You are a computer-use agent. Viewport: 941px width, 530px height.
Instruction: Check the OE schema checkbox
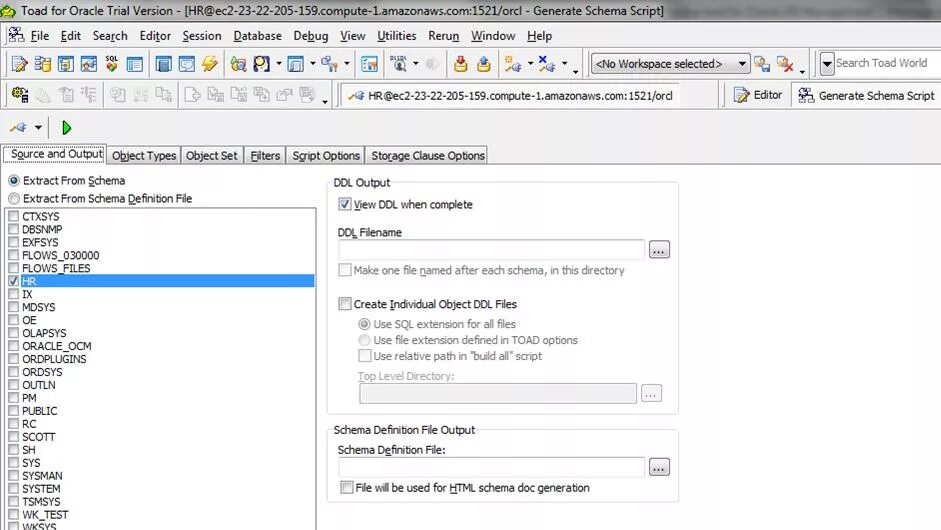point(13,320)
